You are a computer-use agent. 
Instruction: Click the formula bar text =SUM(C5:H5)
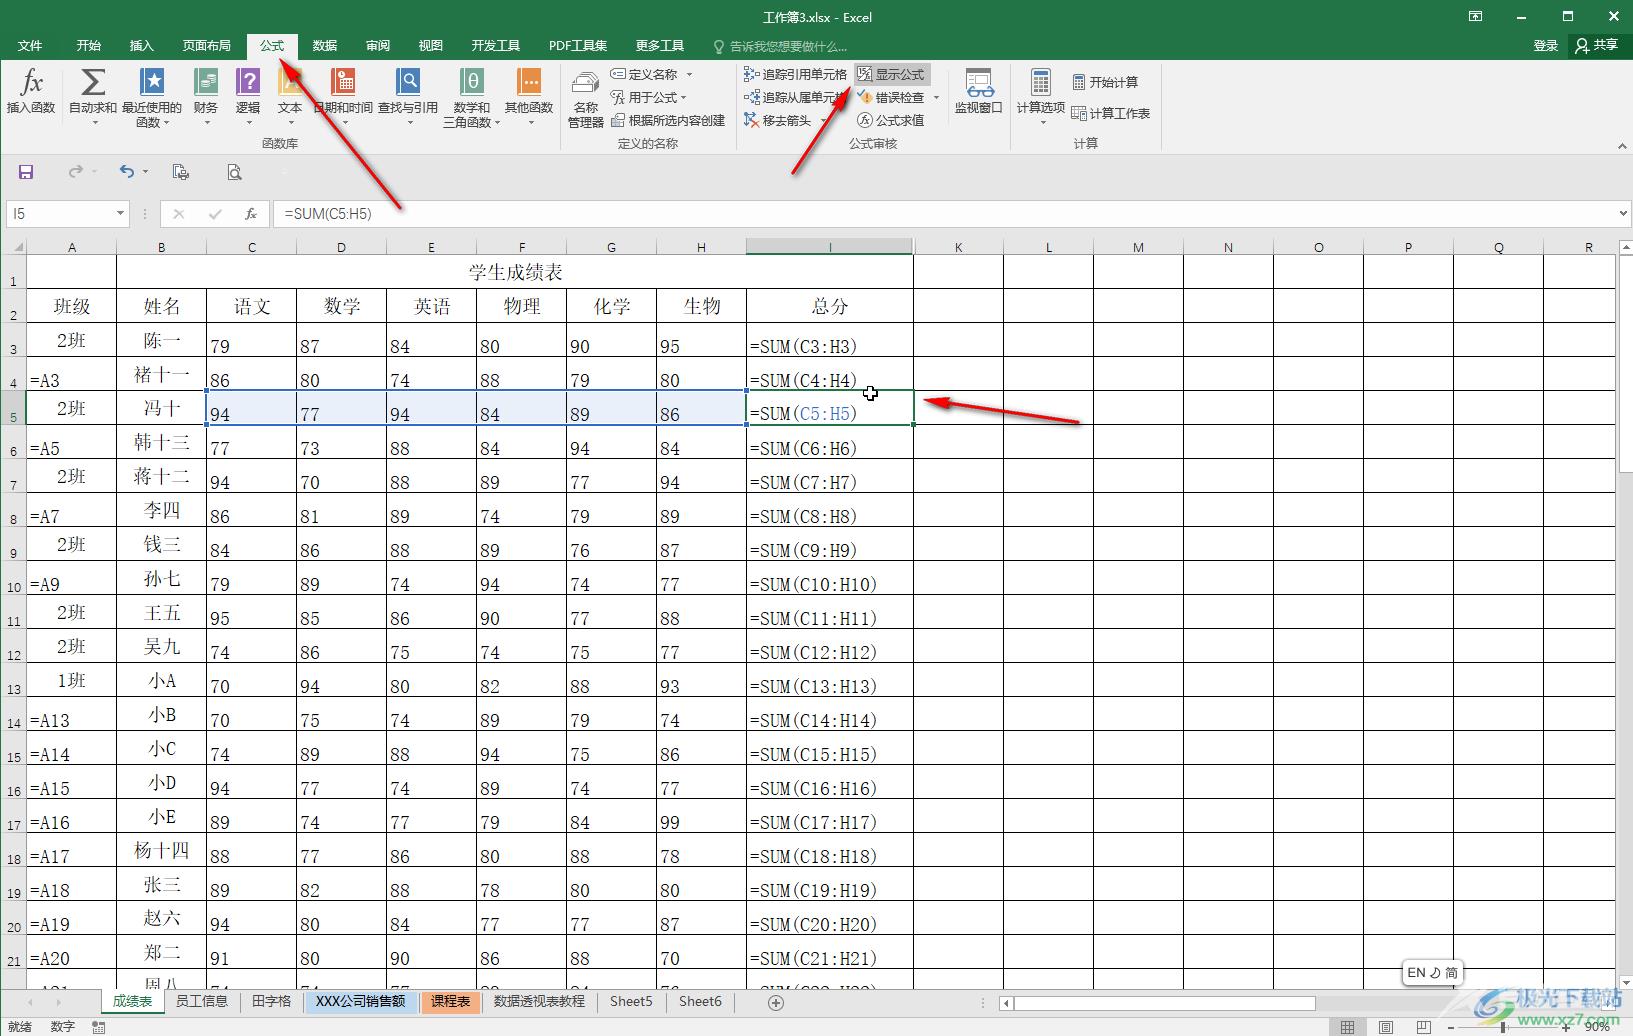click(x=328, y=214)
